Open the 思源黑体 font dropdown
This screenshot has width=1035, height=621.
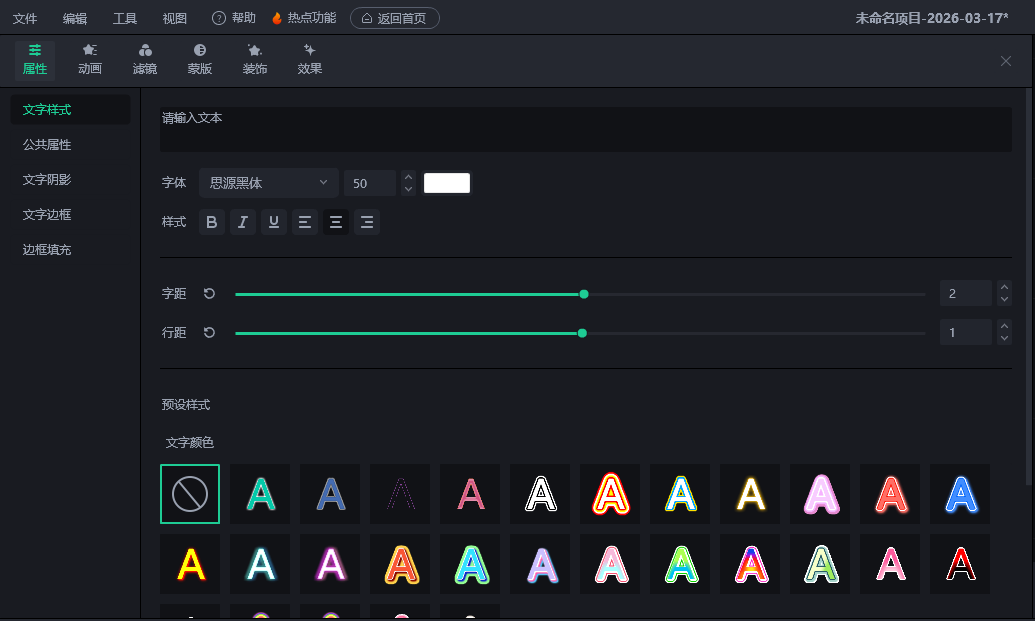[x=268, y=183]
